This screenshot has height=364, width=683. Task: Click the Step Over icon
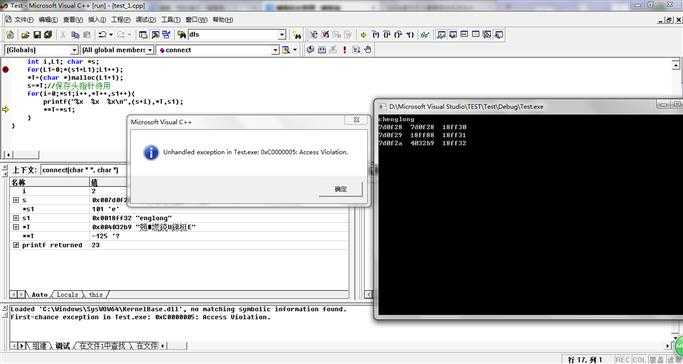(x=387, y=34)
